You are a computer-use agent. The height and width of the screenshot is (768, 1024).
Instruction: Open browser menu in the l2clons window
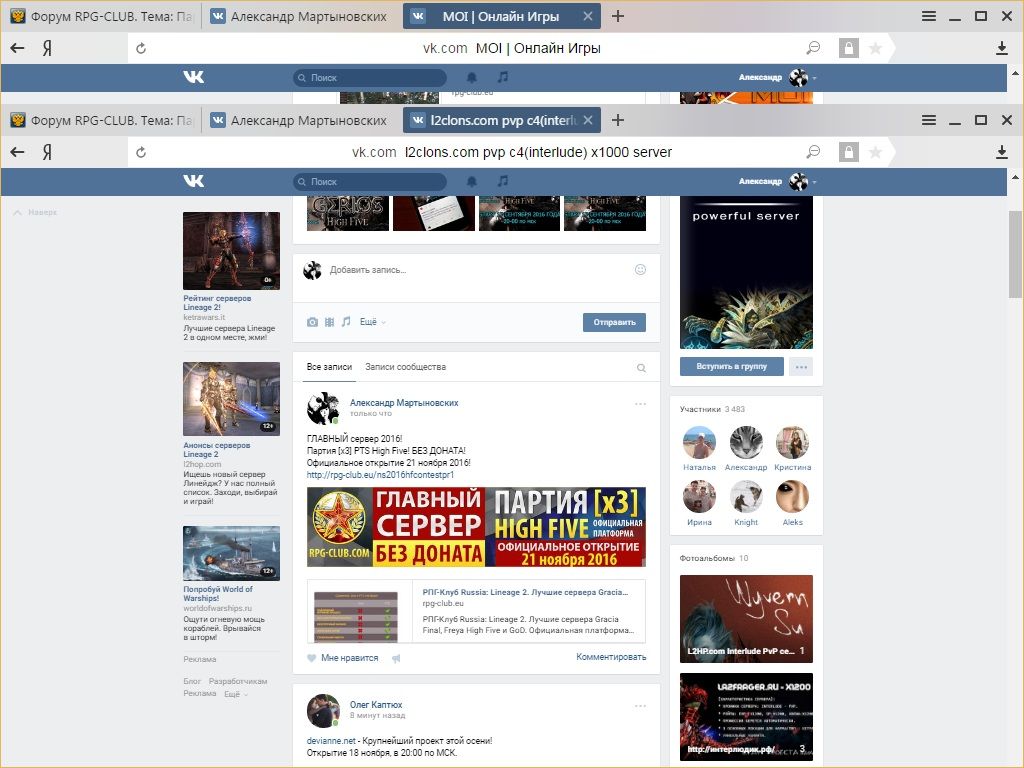click(x=929, y=120)
